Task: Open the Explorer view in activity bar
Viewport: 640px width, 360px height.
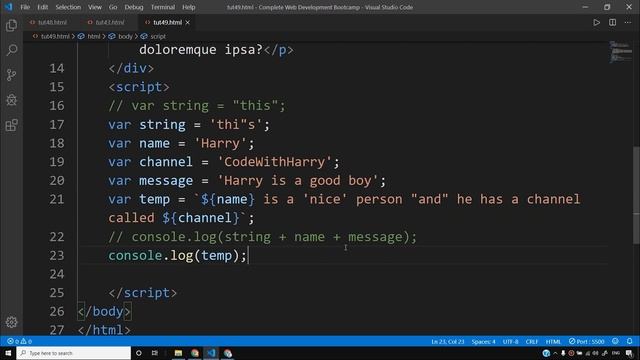Action: 11,25
